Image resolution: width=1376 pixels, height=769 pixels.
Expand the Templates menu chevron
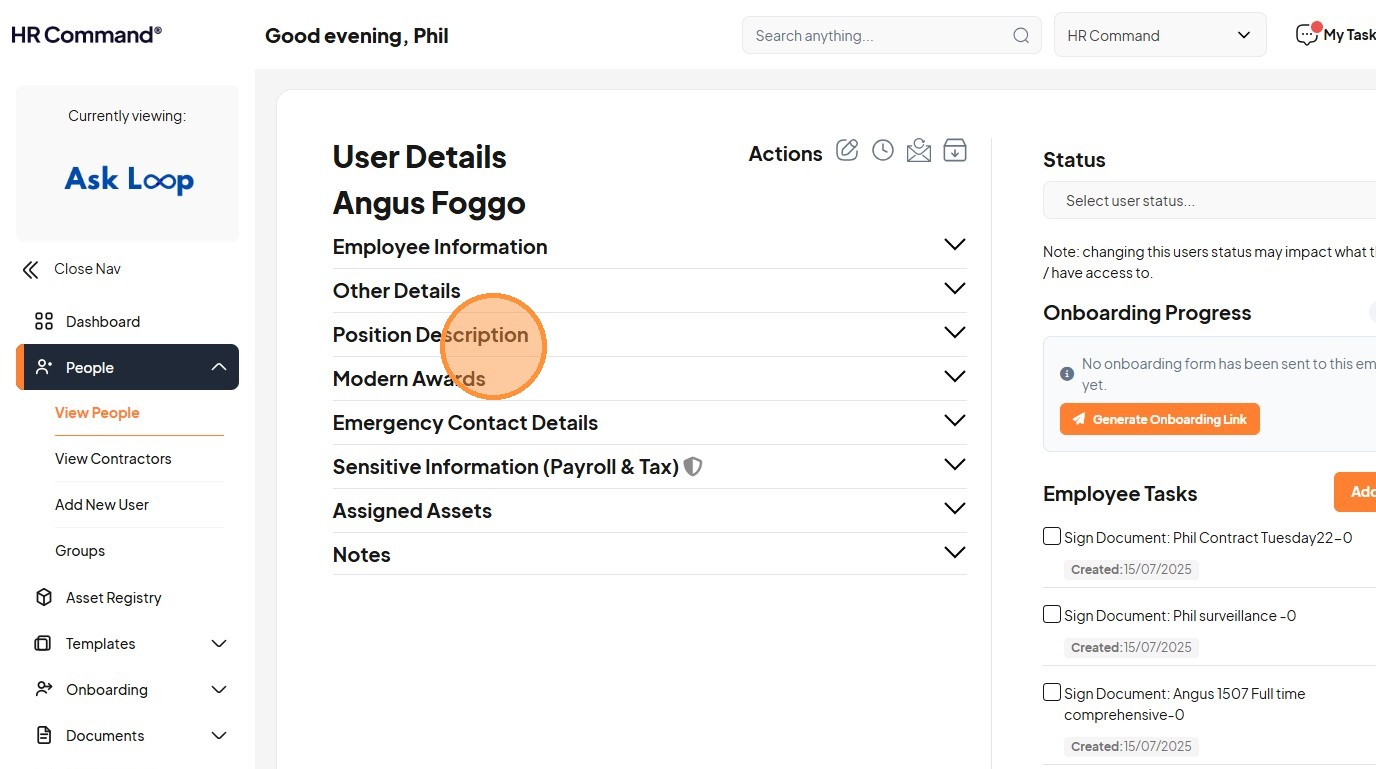pos(219,644)
